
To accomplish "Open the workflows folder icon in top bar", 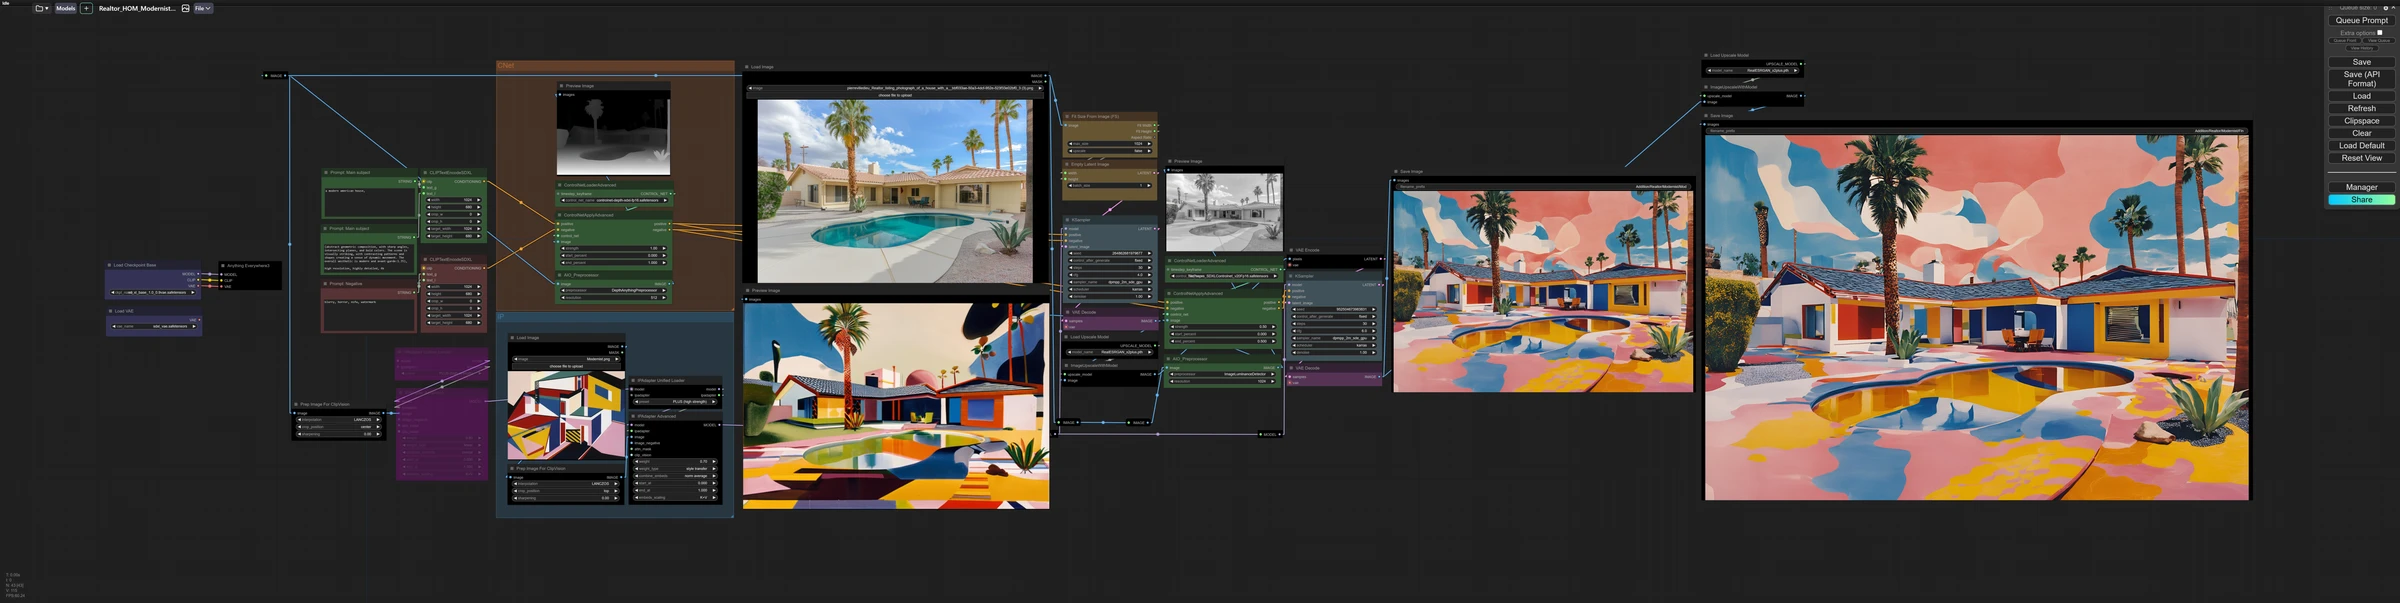I will click(40, 8).
